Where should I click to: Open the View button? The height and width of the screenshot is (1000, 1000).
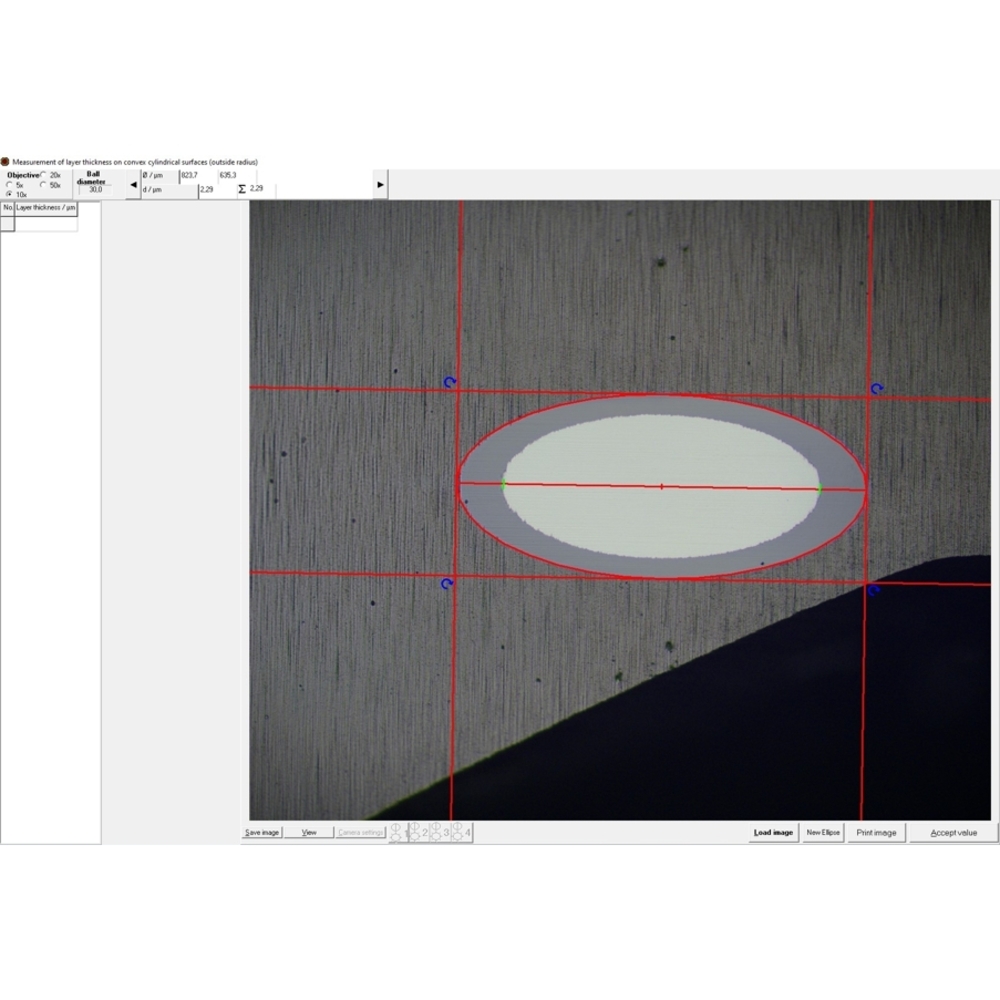tap(309, 832)
